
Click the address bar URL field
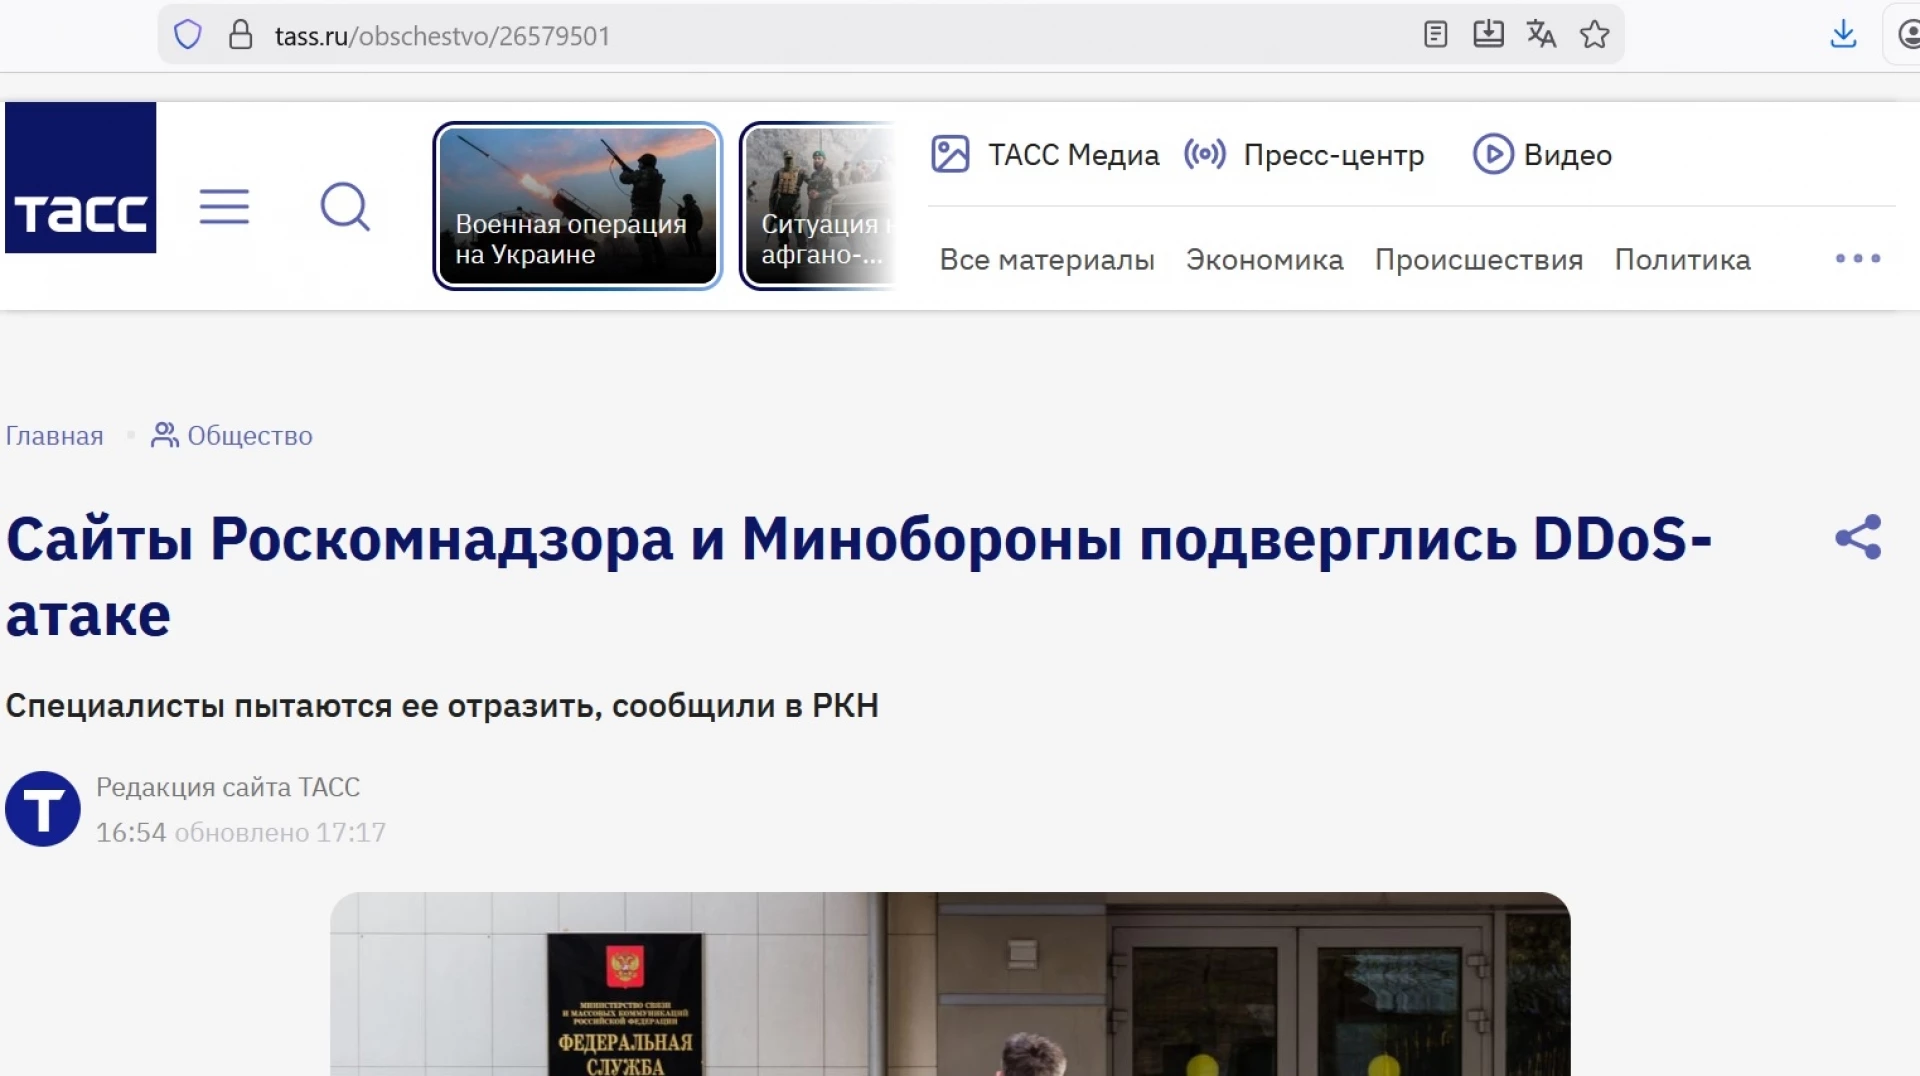[800, 36]
